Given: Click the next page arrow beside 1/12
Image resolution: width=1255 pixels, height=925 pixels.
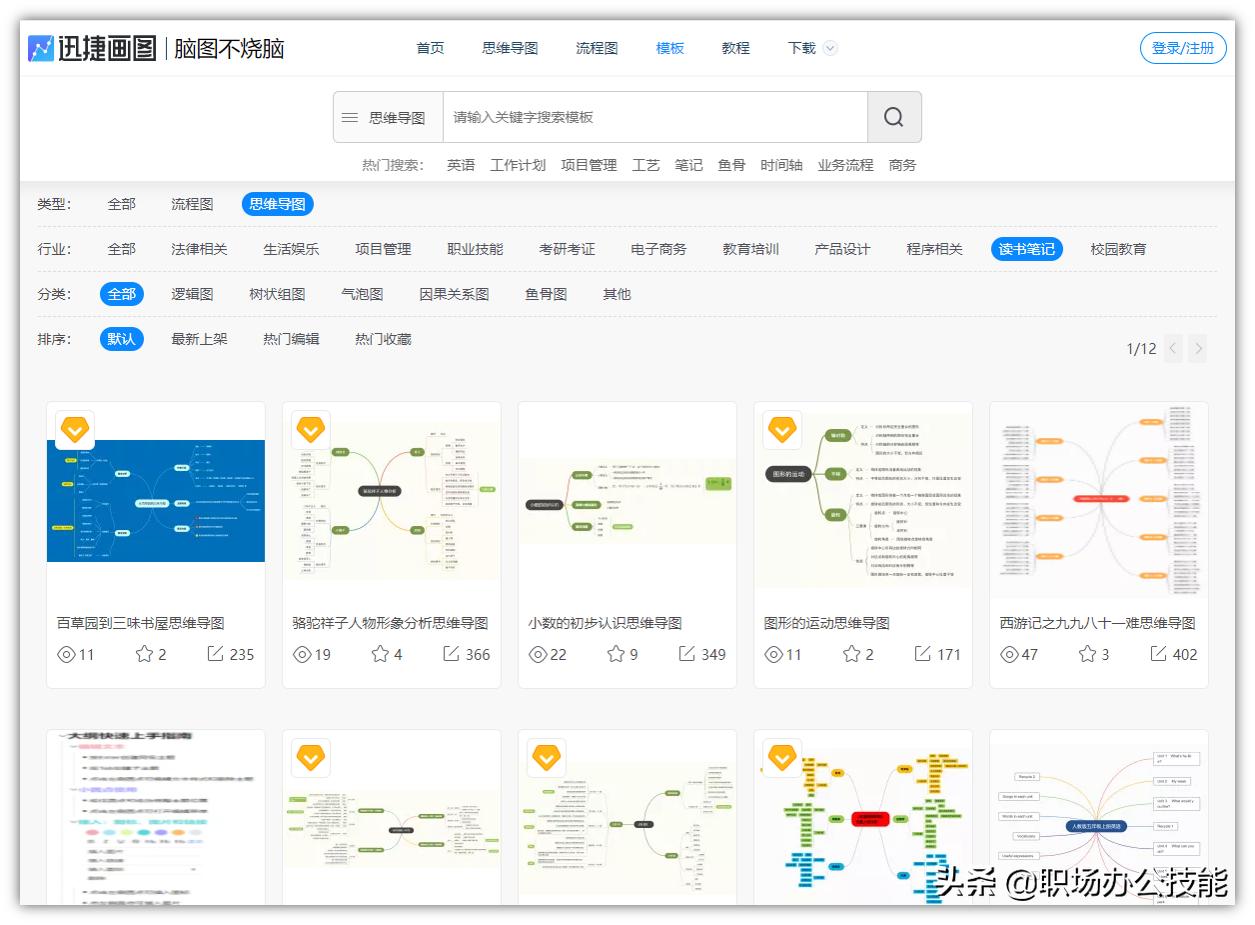Looking at the screenshot, I should point(1198,348).
